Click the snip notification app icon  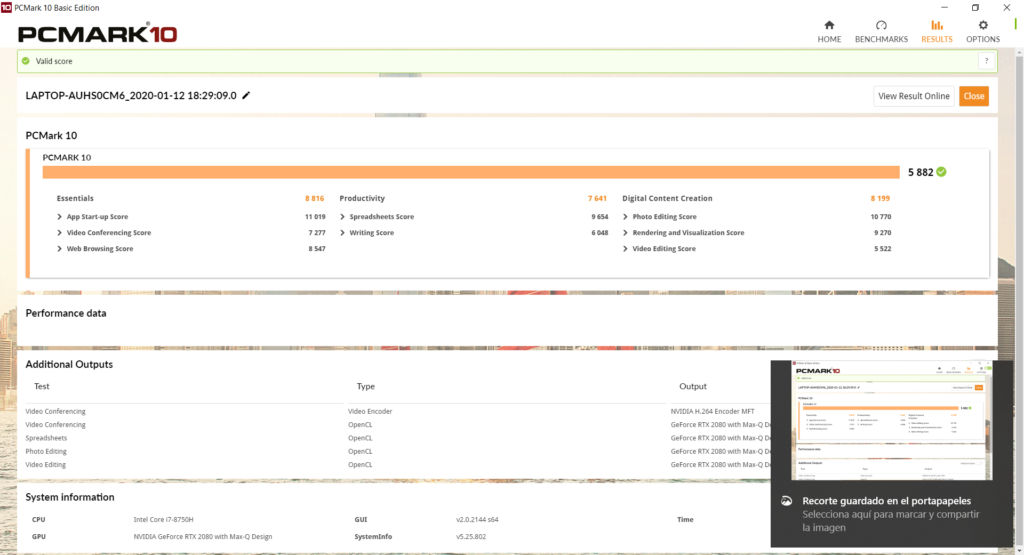786,501
